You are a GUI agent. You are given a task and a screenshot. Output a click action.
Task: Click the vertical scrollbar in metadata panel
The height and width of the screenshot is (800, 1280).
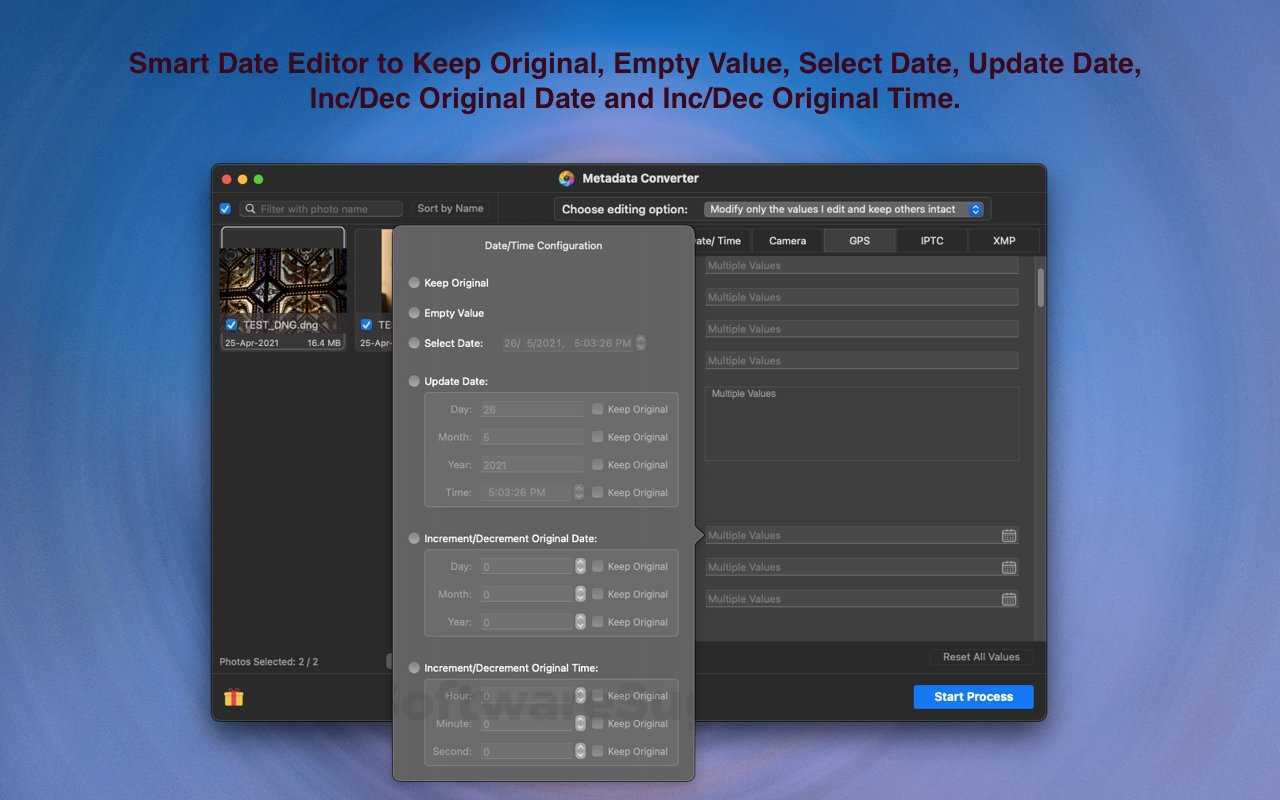[1040, 288]
